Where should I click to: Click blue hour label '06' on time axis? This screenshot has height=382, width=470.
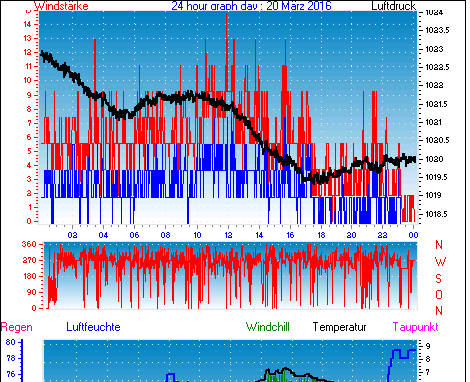[x=134, y=235]
